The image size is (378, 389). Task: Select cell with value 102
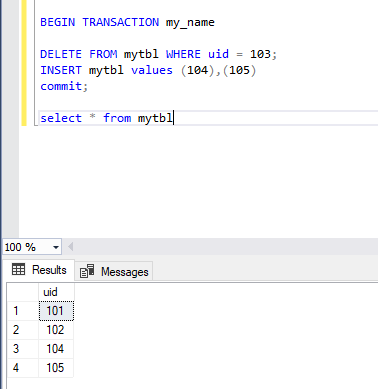click(56, 330)
